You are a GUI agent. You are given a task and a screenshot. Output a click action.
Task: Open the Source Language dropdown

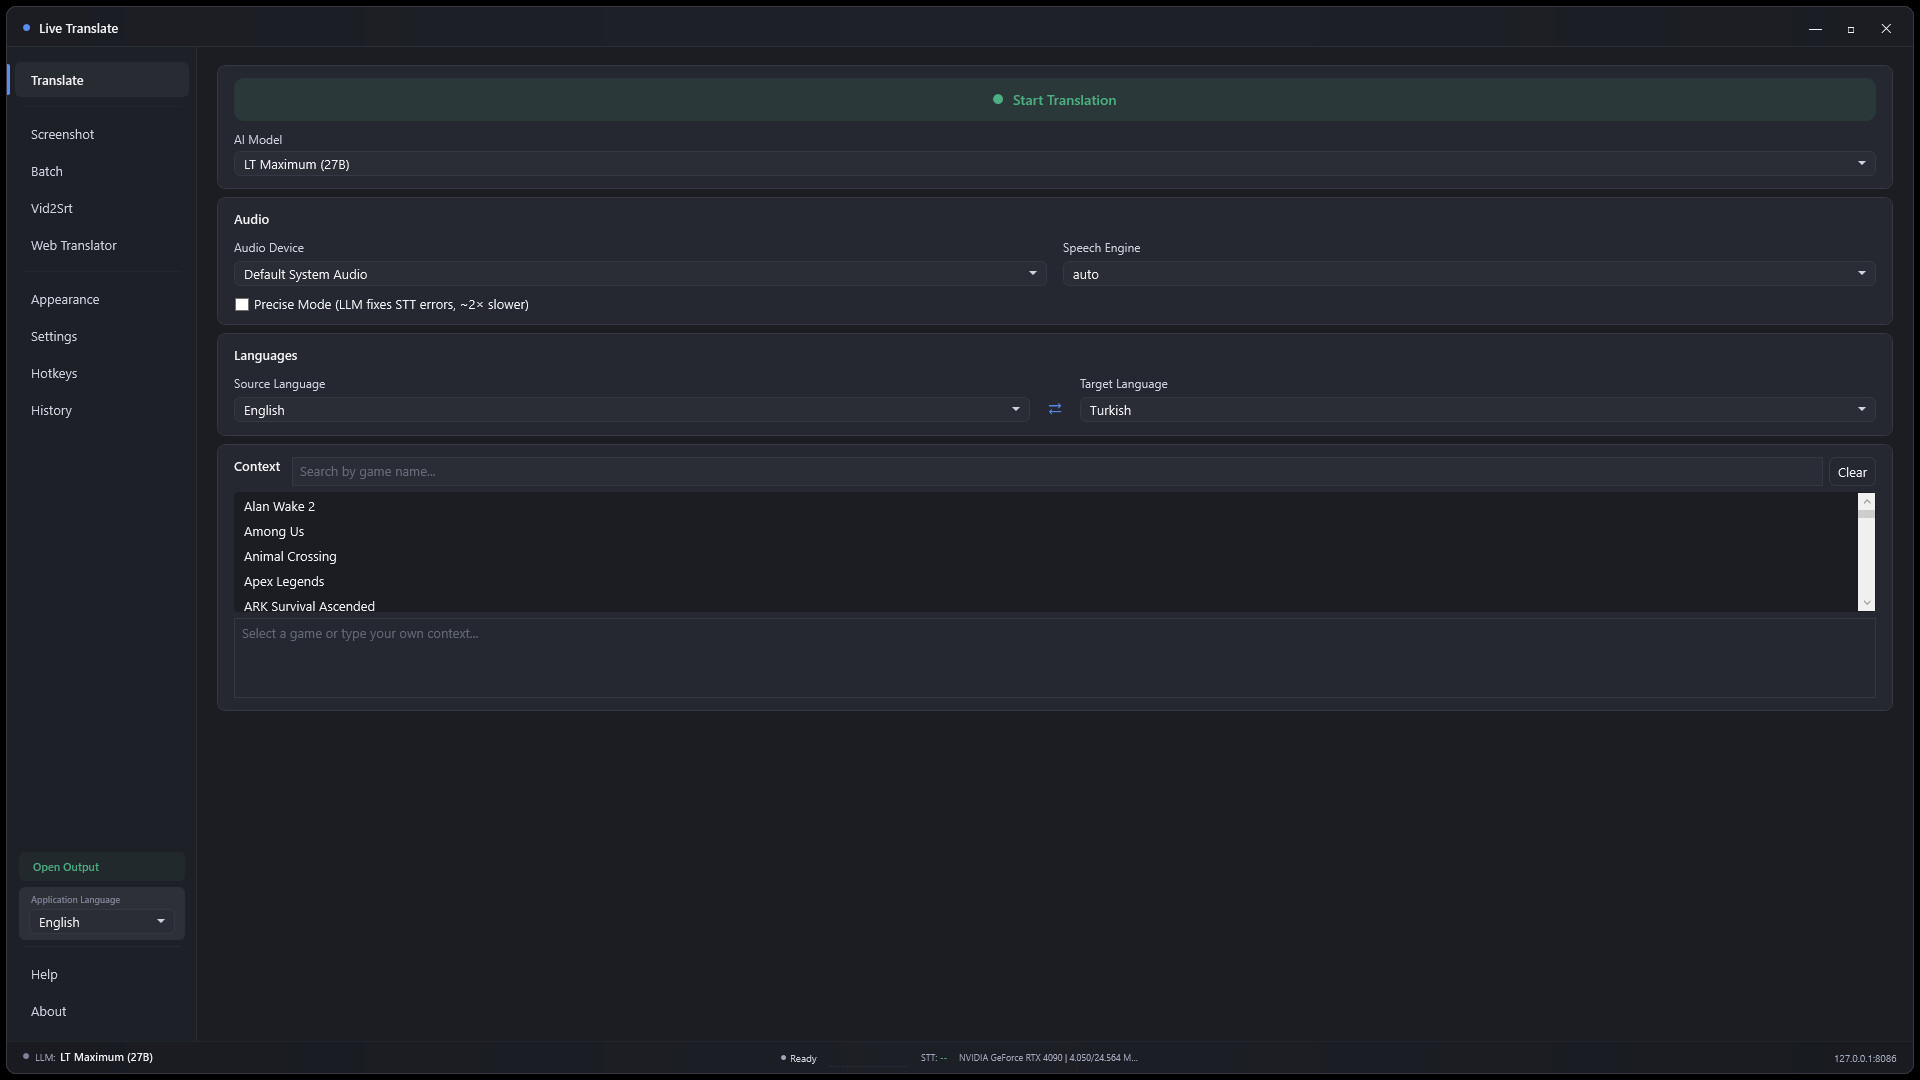631,410
